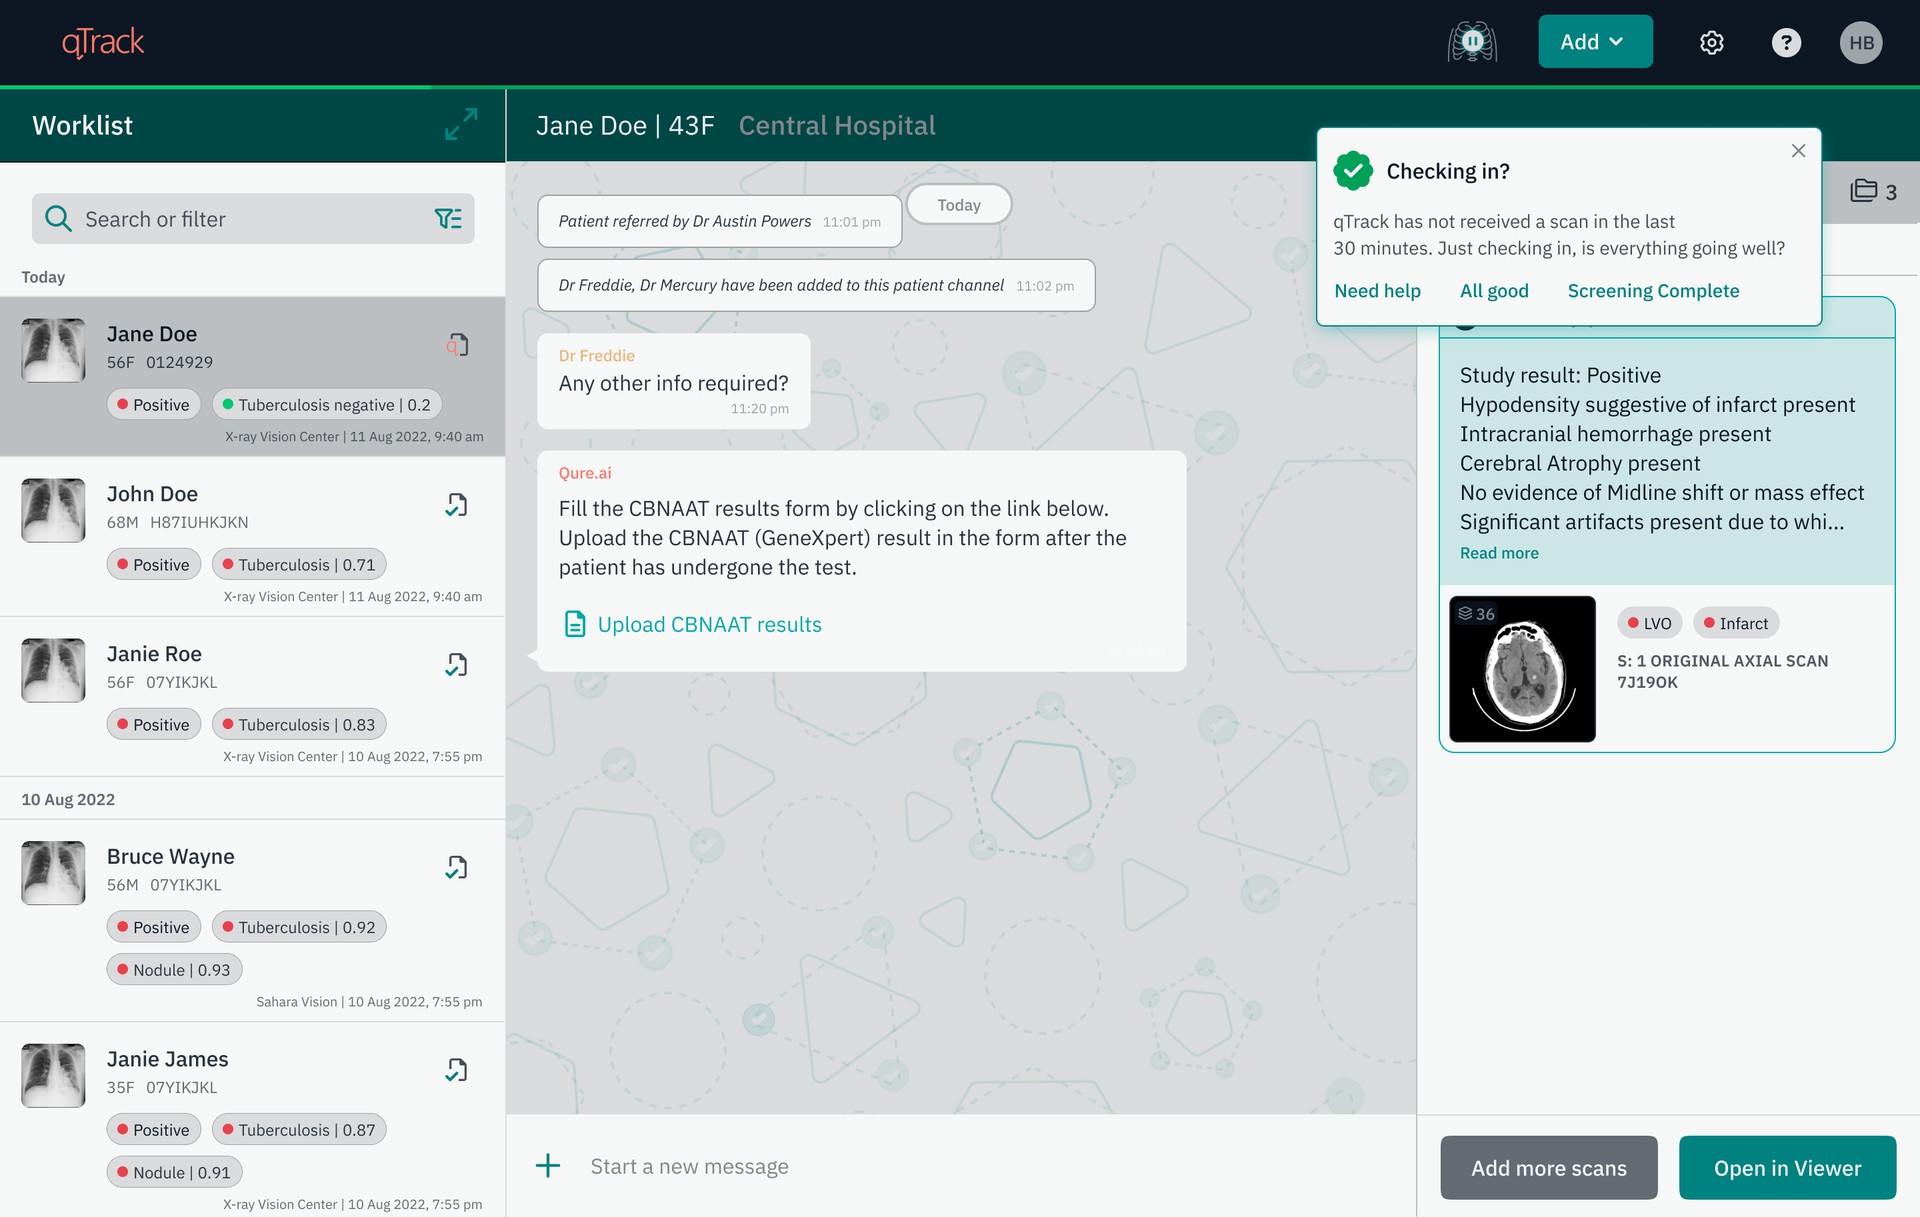
Task: Click the plus attachment icon
Action: (548, 1166)
